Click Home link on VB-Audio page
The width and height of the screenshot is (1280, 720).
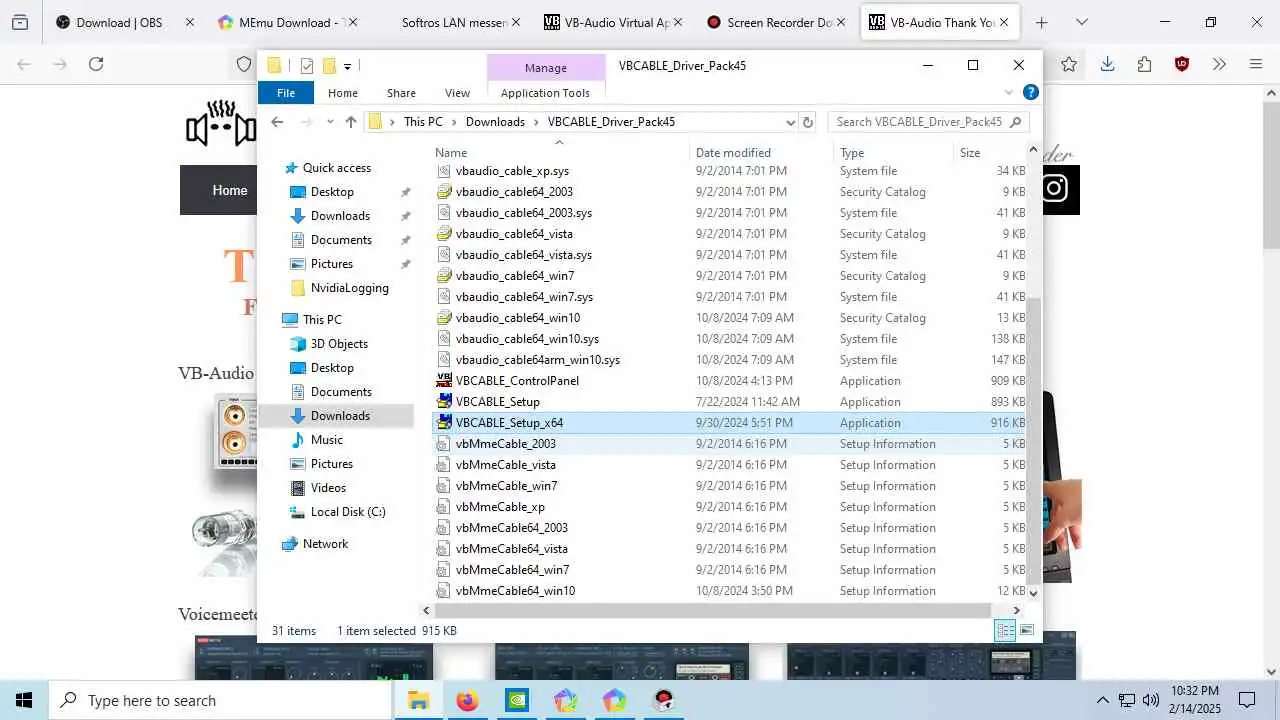pos(229,190)
